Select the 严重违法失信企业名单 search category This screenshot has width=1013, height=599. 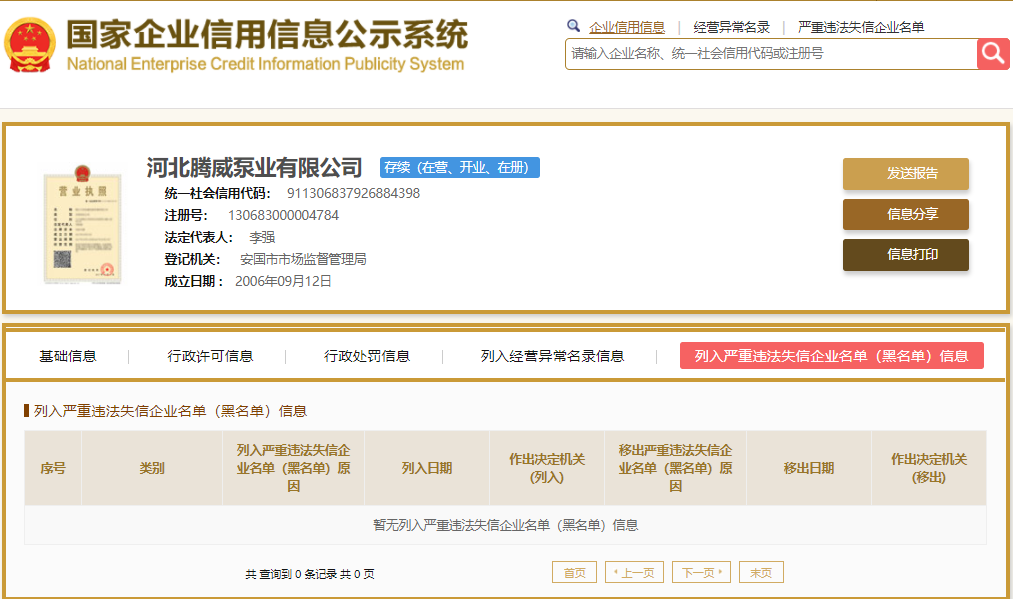coord(861,27)
